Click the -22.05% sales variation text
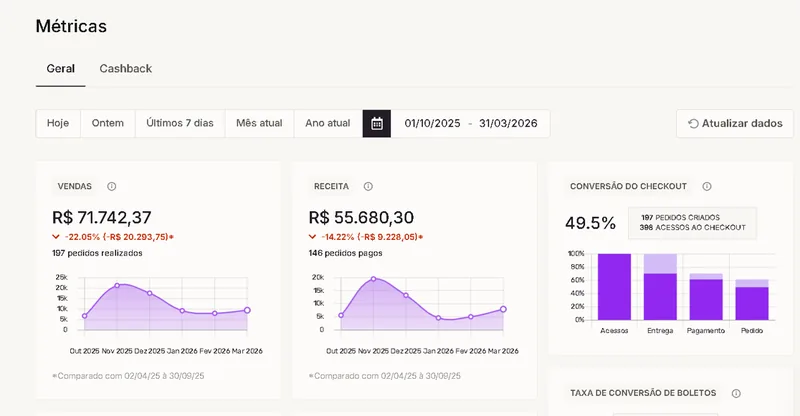This screenshot has width=800, height=416. coord(119,237)
